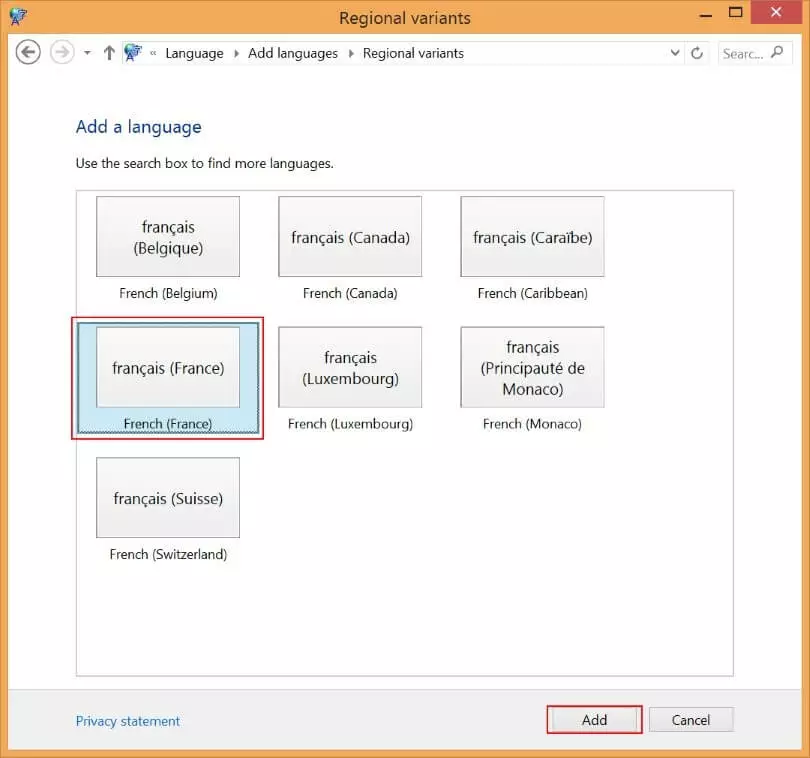Expand the double-chevron breadcrumb overflow
This screenshot has height=758, width=810.
coord(153,53)
